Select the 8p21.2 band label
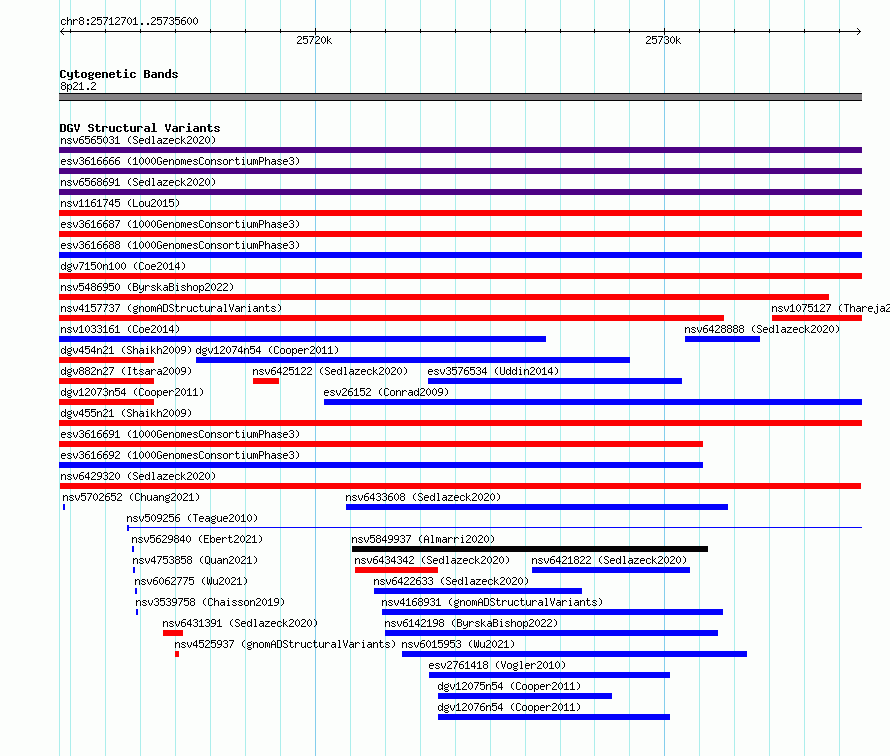The width and height of the screenshot is (890, 756). [x=78, y=86]
